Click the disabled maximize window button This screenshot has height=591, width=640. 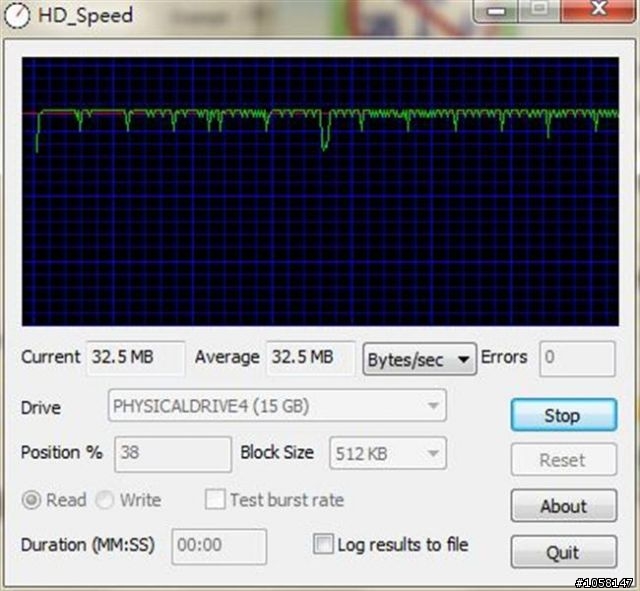540,11
